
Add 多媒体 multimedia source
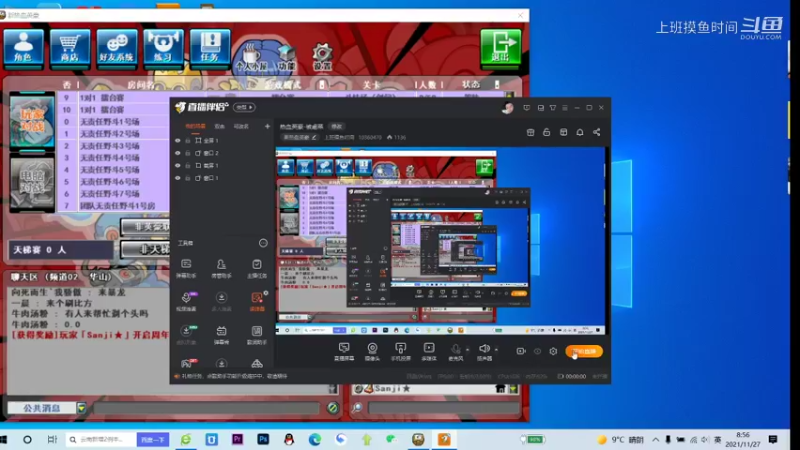[429, 352]
